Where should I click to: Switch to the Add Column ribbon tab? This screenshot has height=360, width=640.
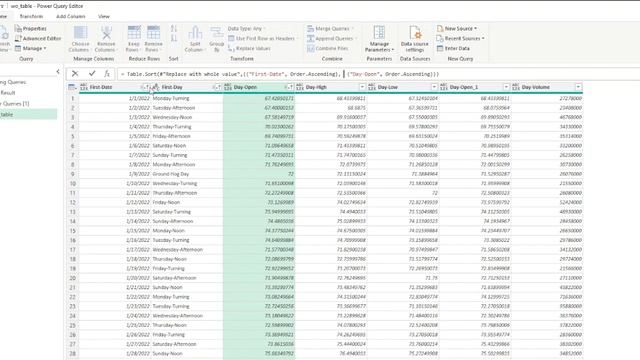[71, 16]
